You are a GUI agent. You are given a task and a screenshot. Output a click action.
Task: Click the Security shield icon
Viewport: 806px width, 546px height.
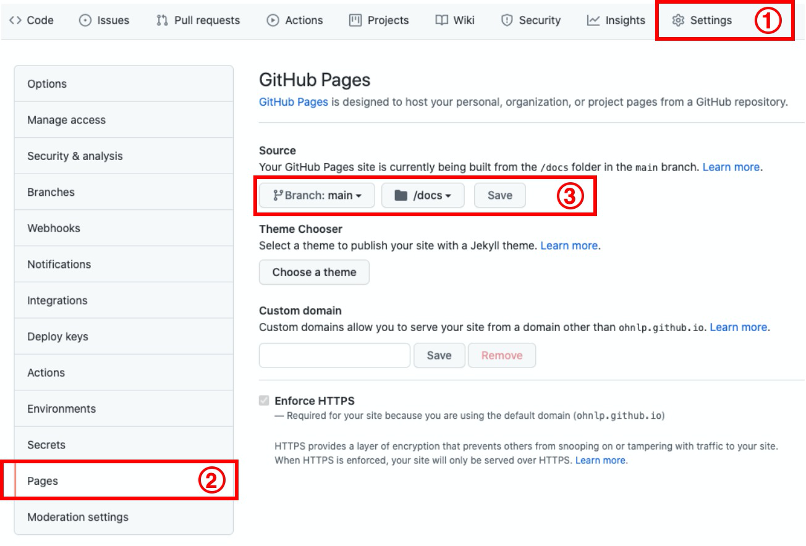pyautogui.click(x=507, y=20)
